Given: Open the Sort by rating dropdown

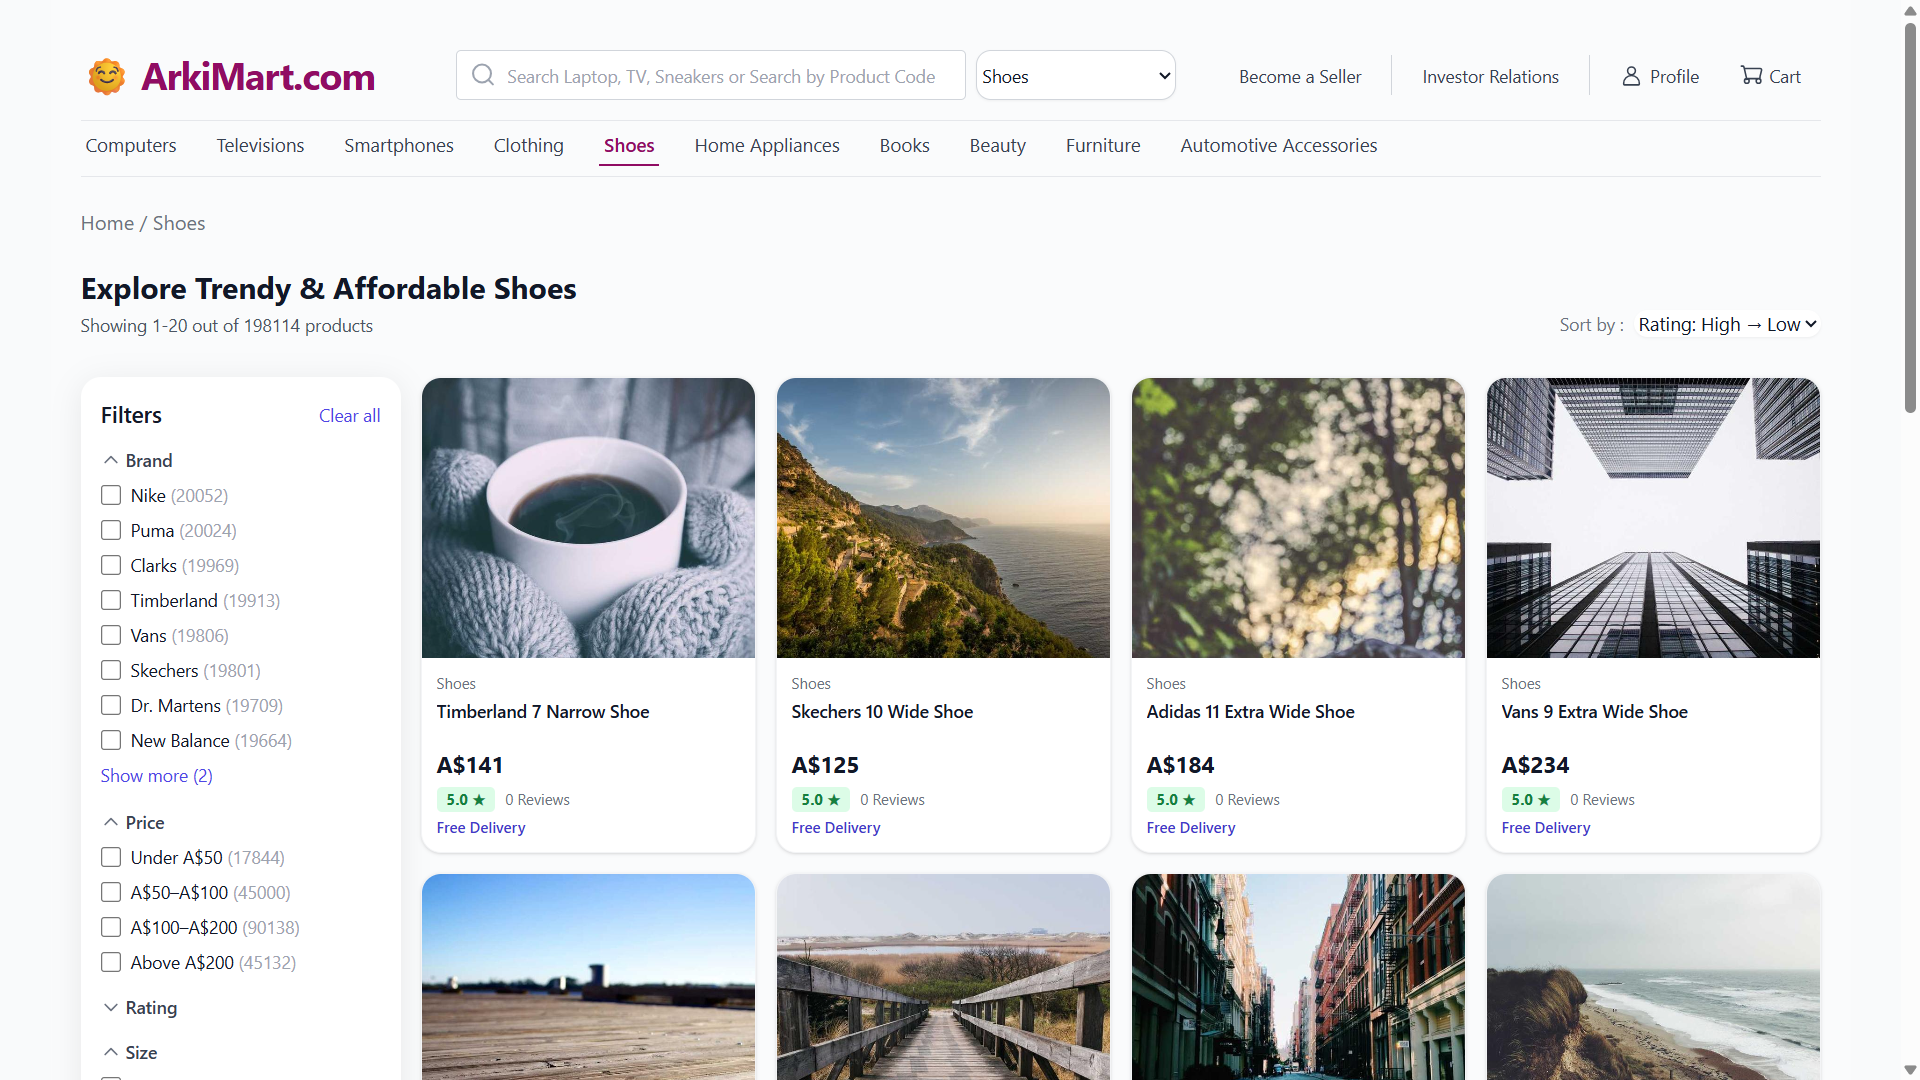Looking at the screenshot, I should (1727, 325).
